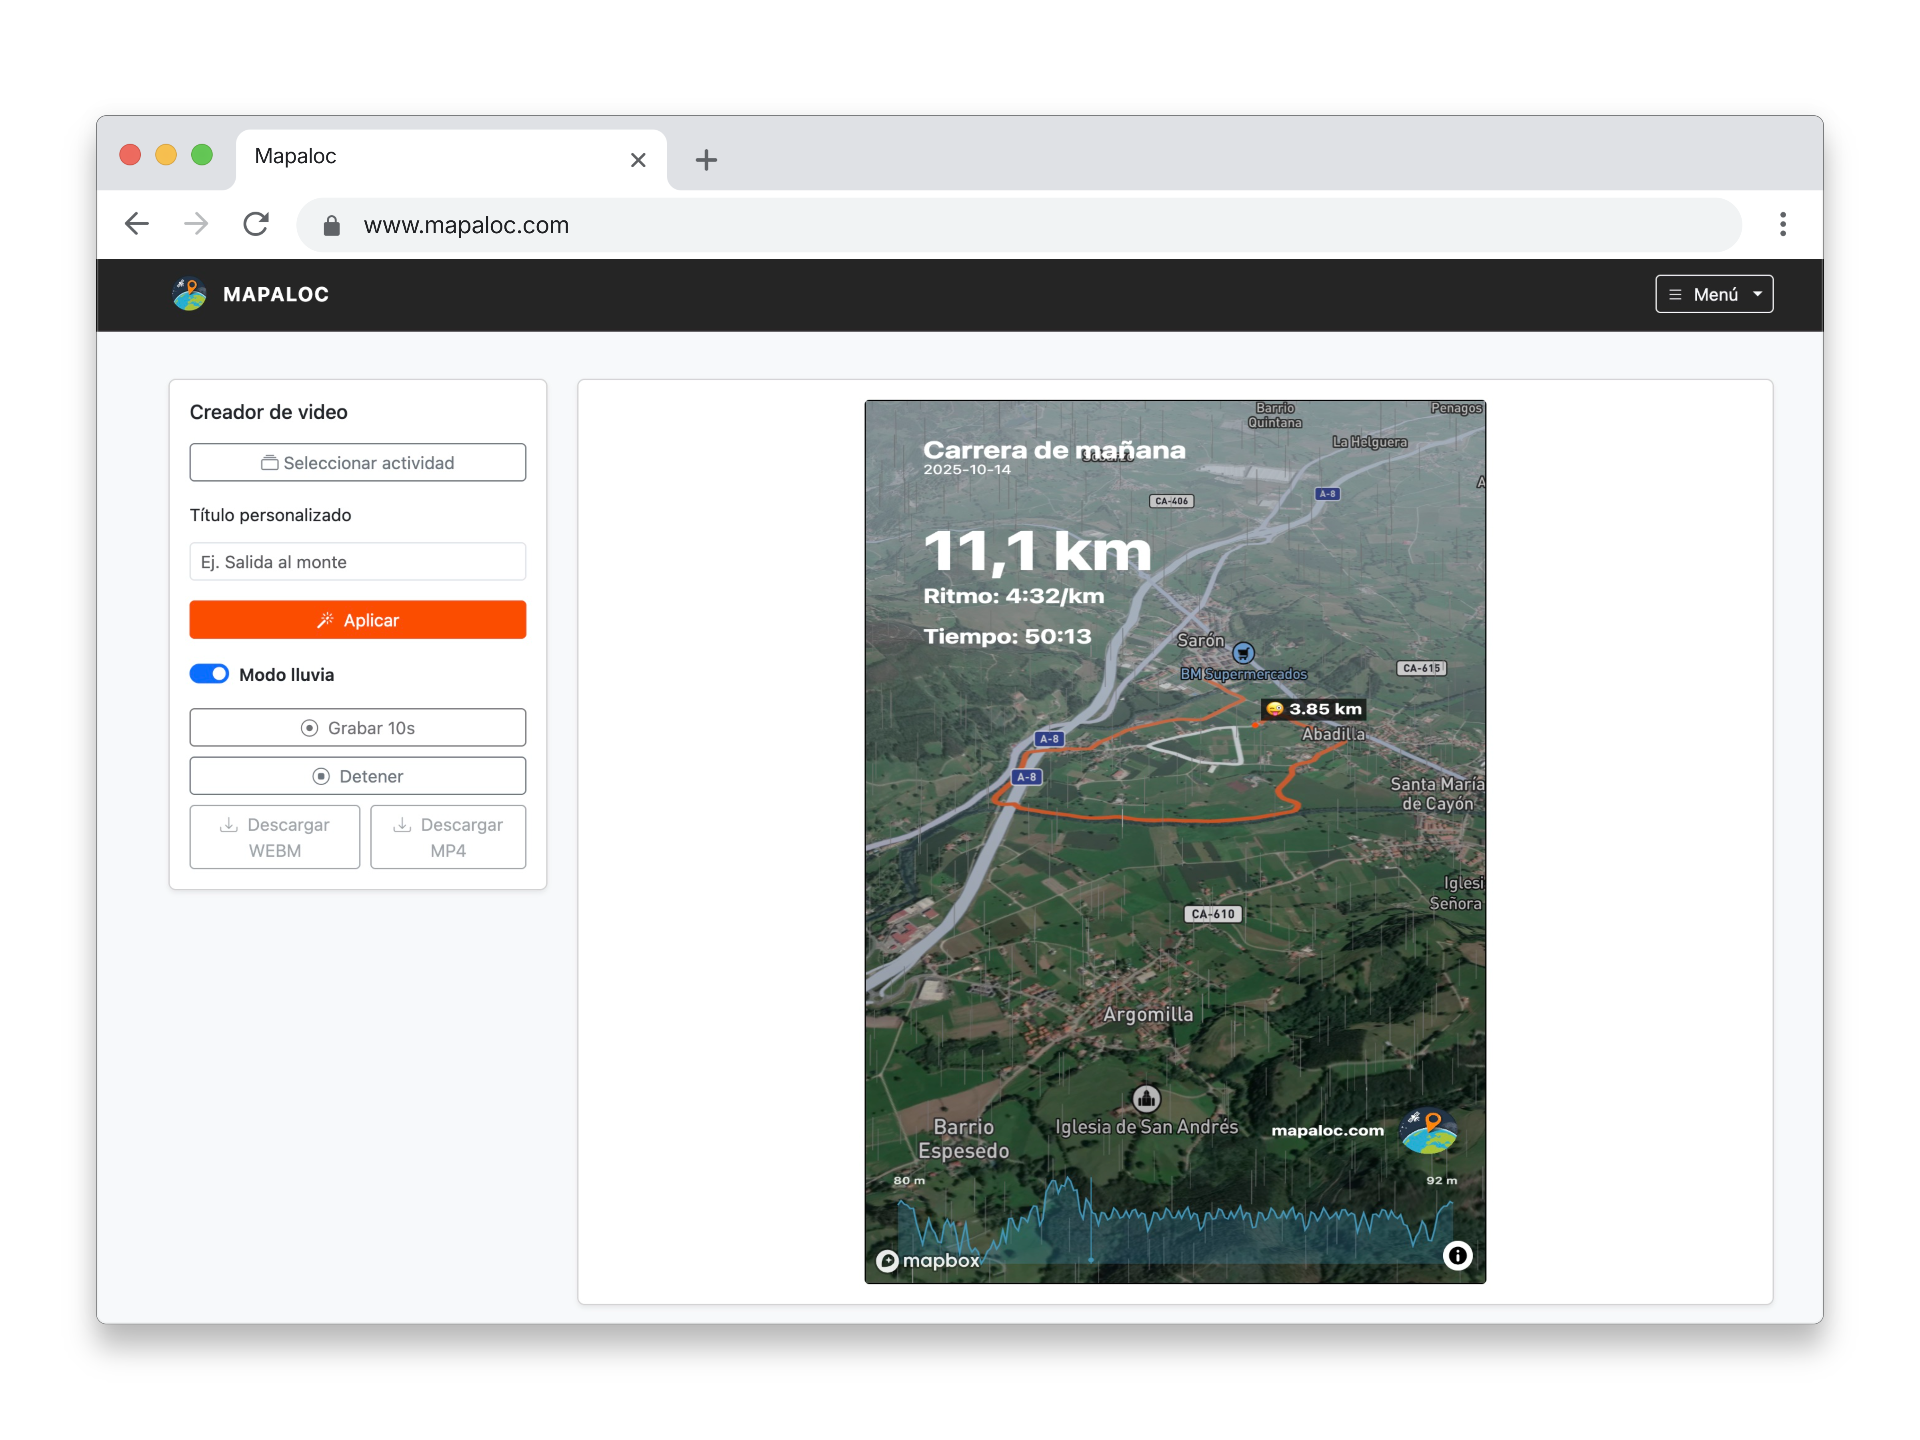Go back using browser back arrow
Screen dimensions: 1920x1440
pos(137,224)
